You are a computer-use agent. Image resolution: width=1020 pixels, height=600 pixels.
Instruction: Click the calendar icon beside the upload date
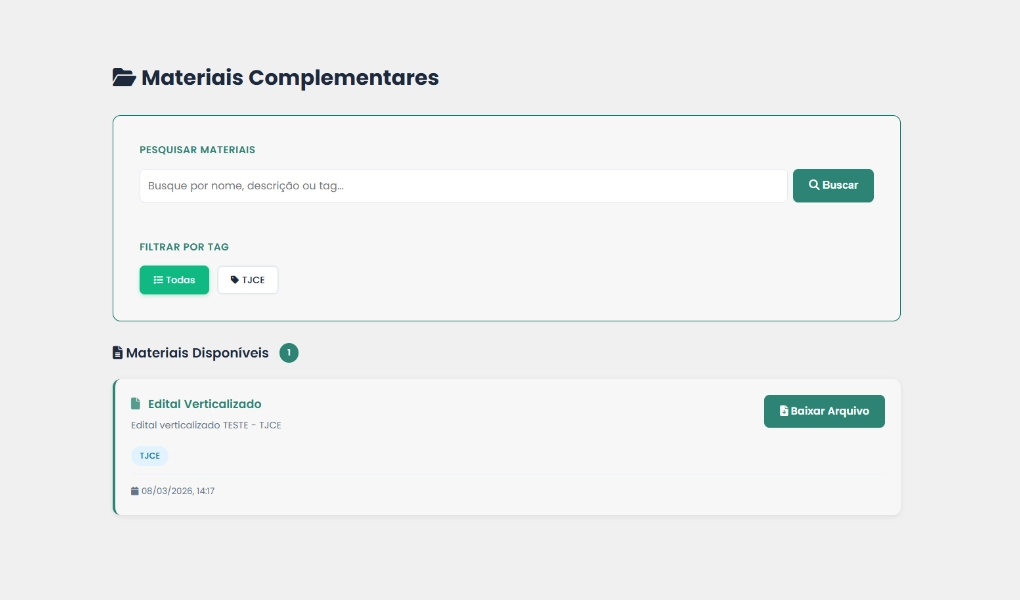pyautogui.click(x=135, y=491)
